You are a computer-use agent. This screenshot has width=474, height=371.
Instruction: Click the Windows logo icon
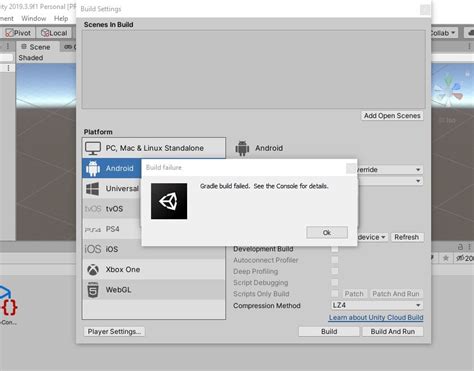(93, 189)
